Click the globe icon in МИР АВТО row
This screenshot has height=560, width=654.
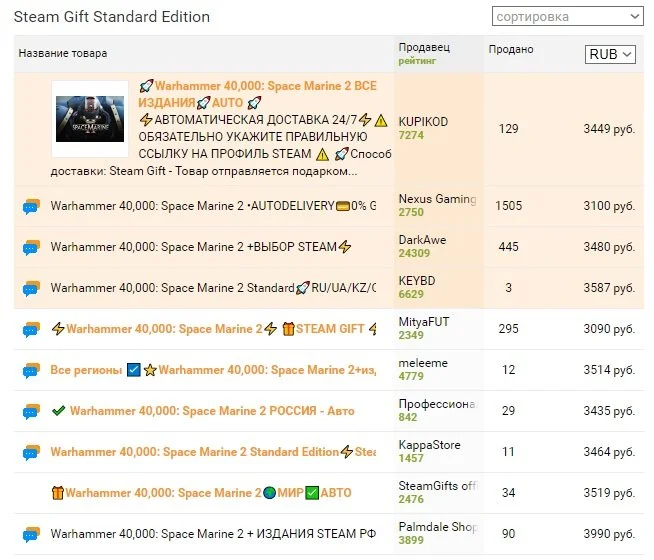point(269,493)
